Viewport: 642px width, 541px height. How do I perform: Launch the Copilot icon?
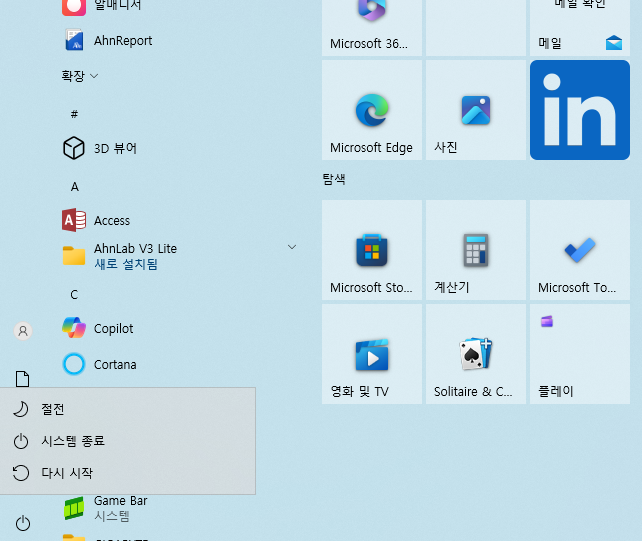(74, 328)
